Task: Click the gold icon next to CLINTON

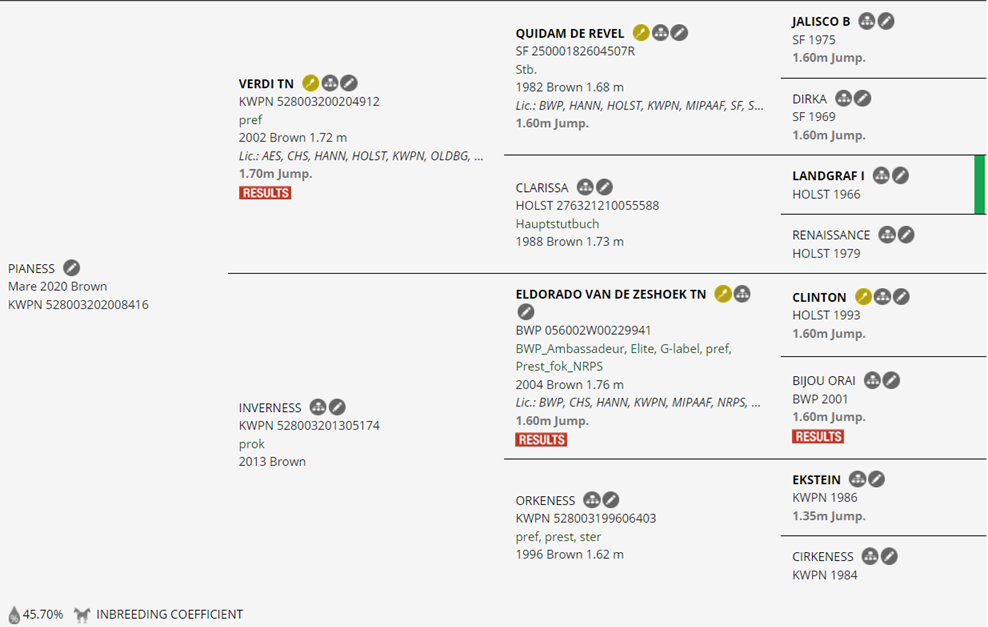Action: (863, 297)
